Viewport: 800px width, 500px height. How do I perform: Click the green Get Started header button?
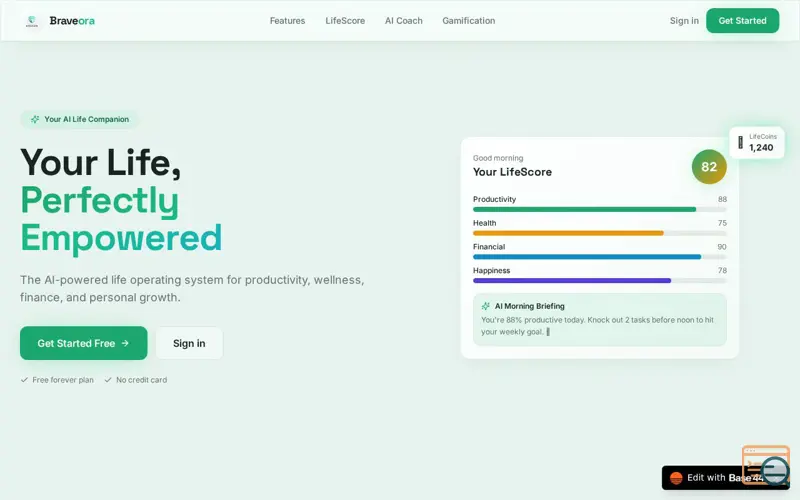point(742,21)
